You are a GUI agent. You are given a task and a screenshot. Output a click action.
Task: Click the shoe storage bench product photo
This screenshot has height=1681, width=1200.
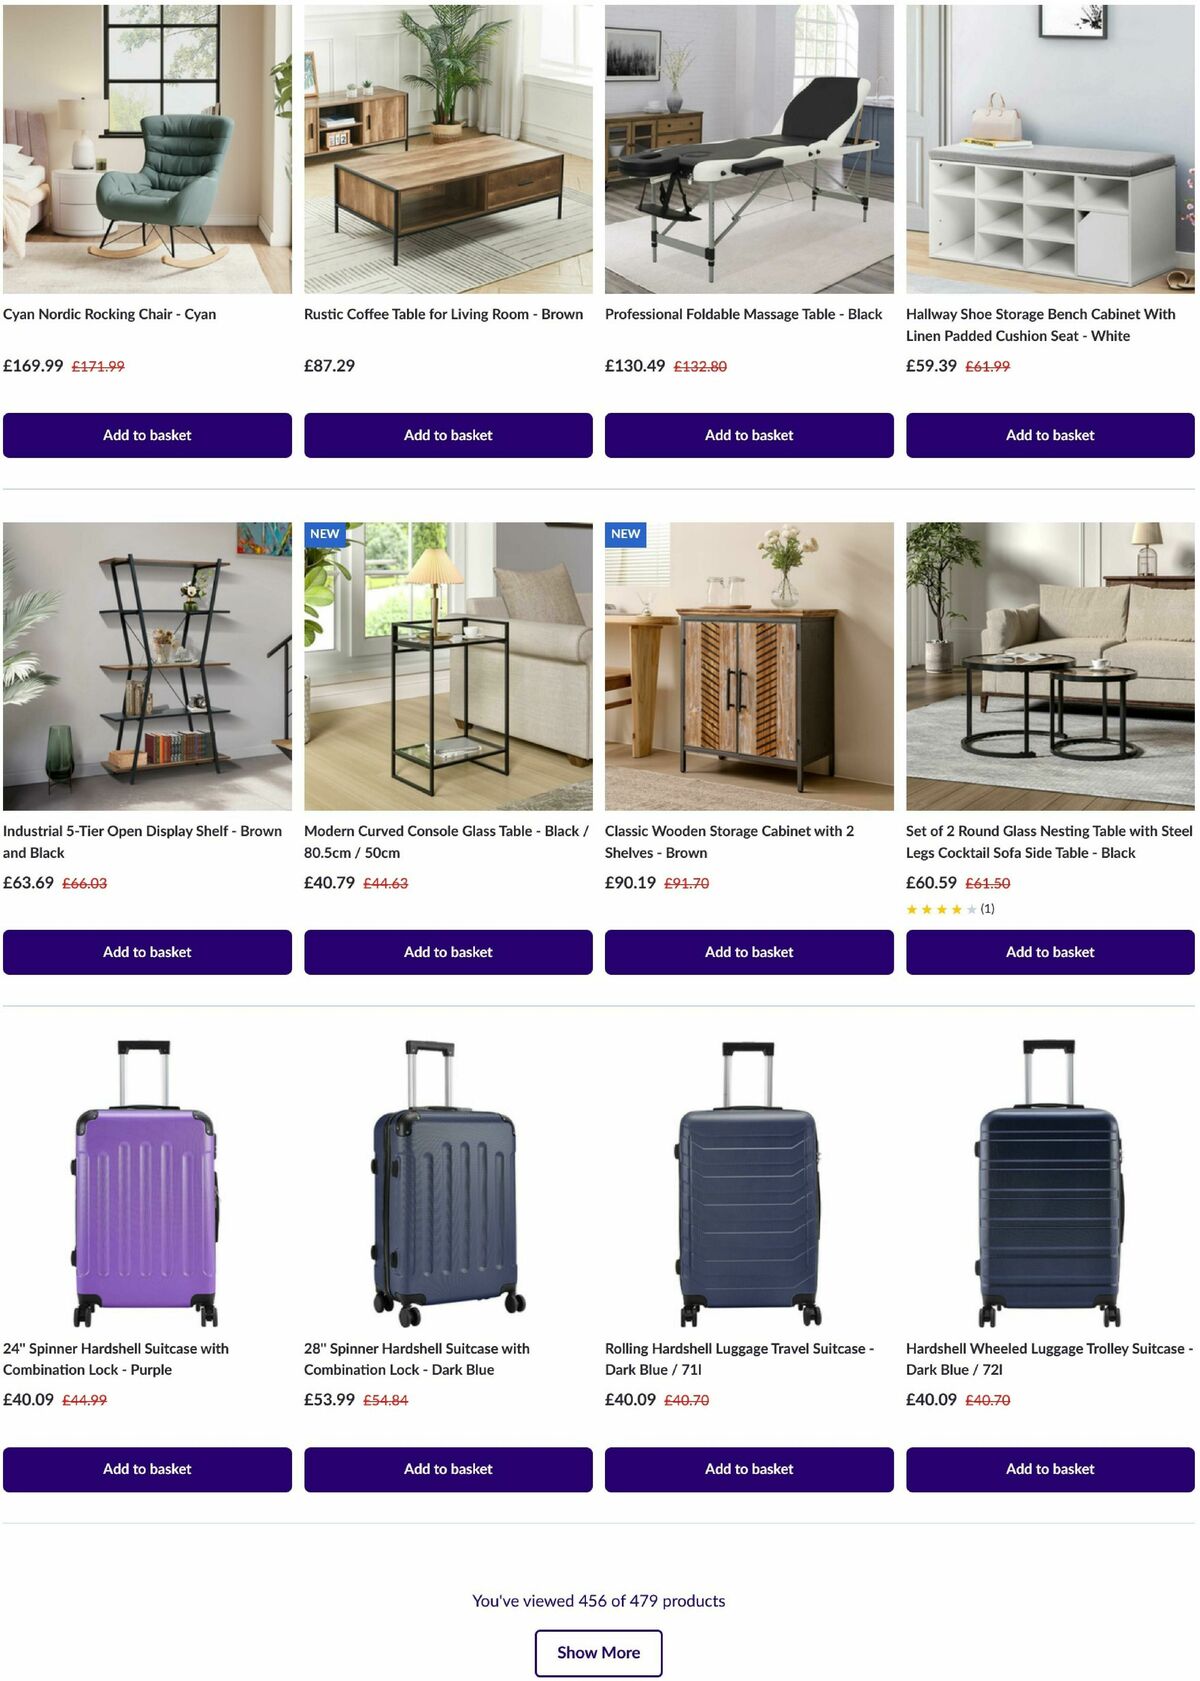click(1050, 145)
